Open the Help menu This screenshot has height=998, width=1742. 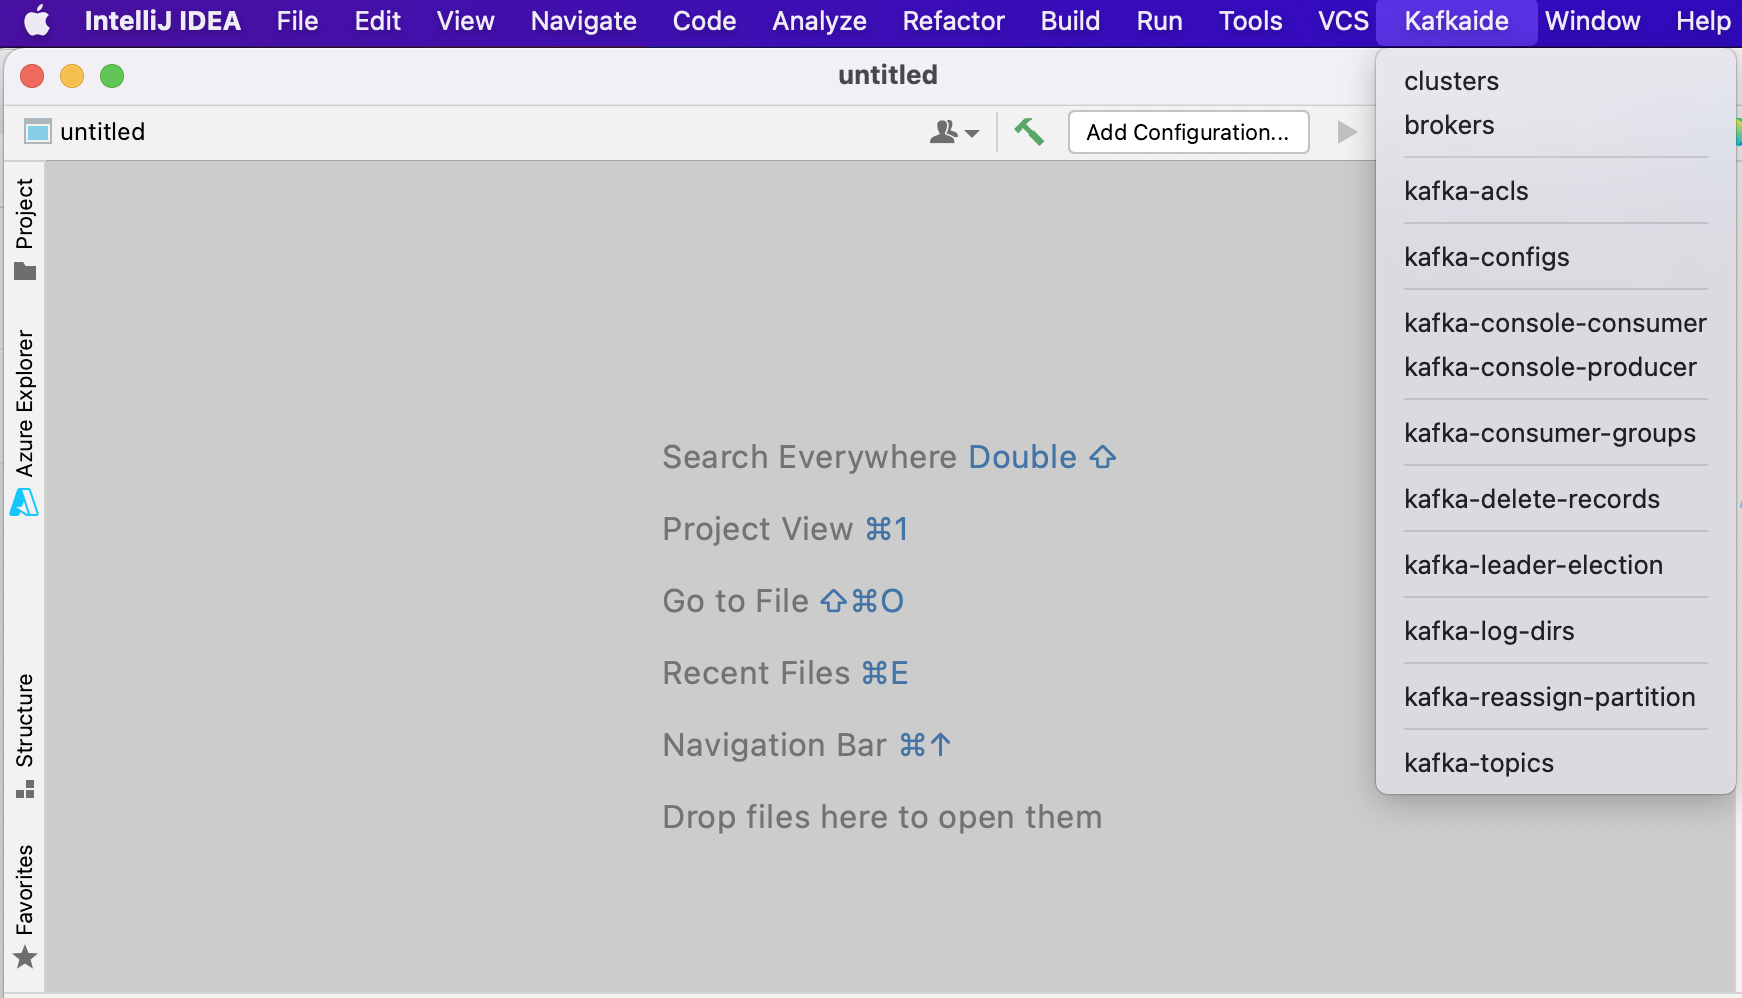coord(1703,21)
